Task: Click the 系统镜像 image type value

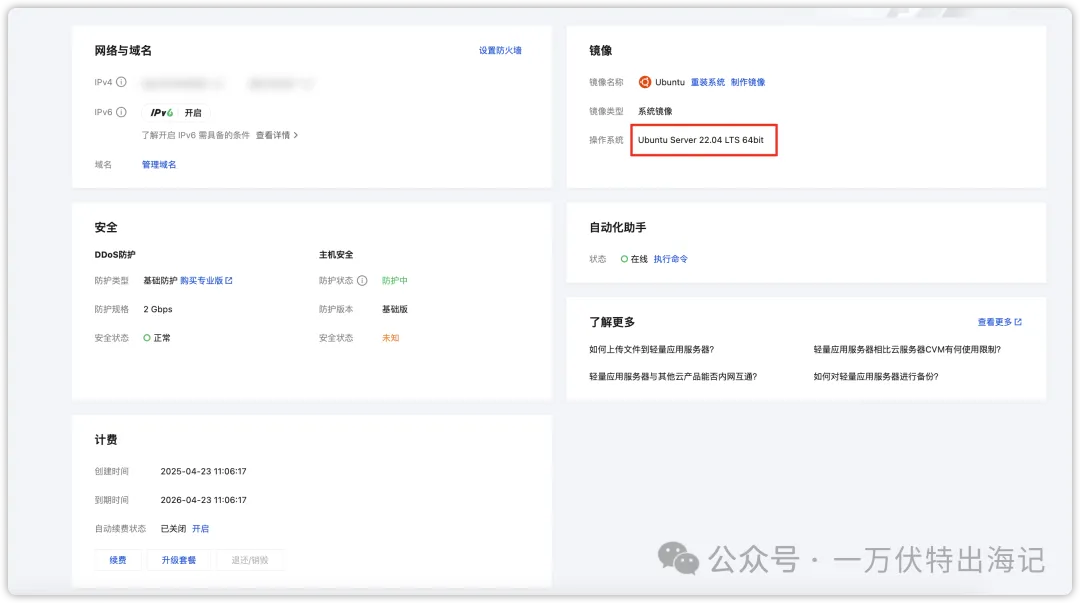Action: (655, 111)
